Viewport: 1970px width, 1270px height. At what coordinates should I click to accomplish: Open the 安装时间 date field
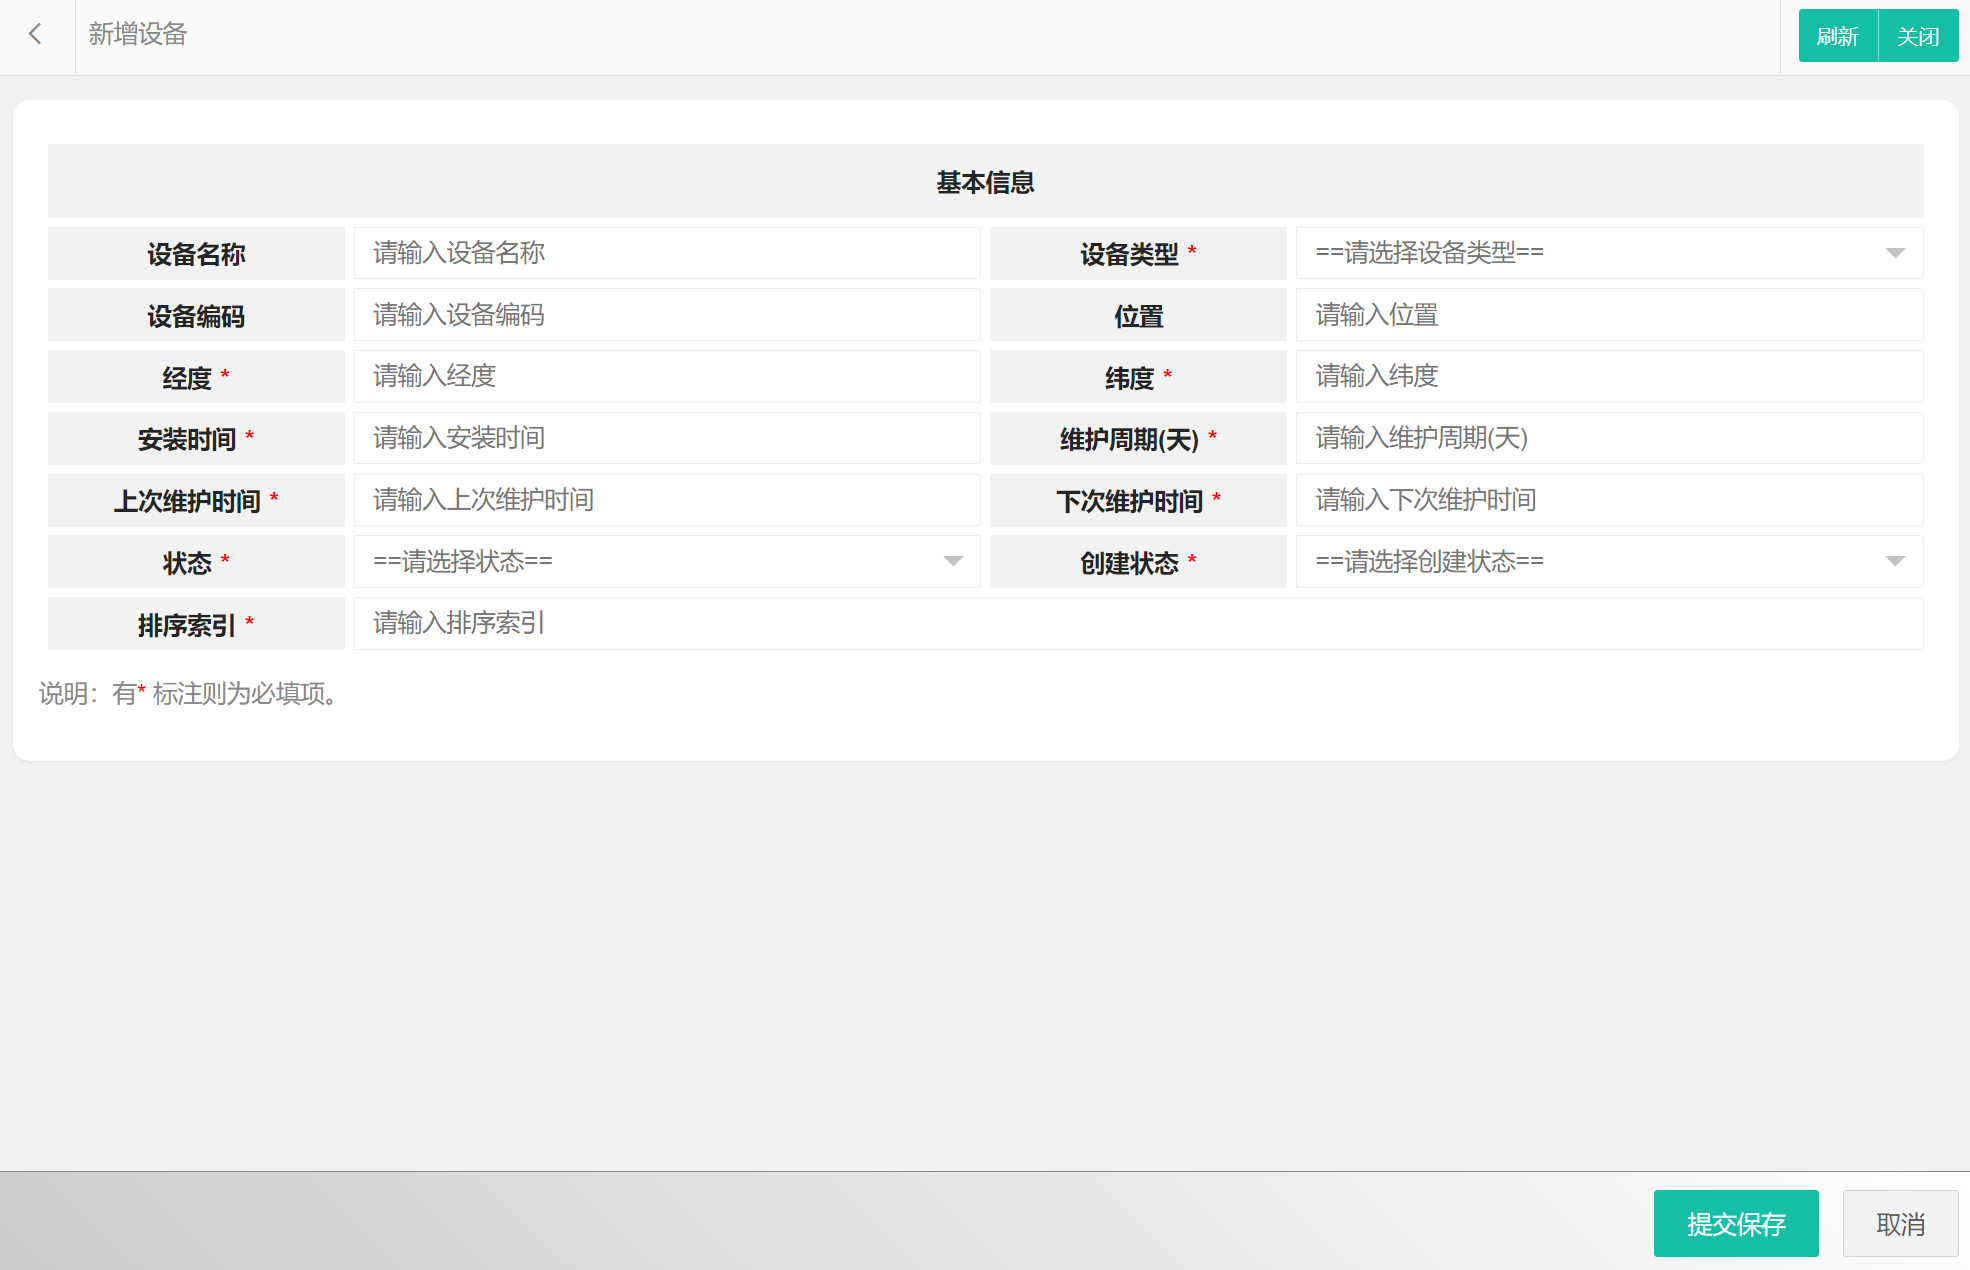tap(666, 439)
